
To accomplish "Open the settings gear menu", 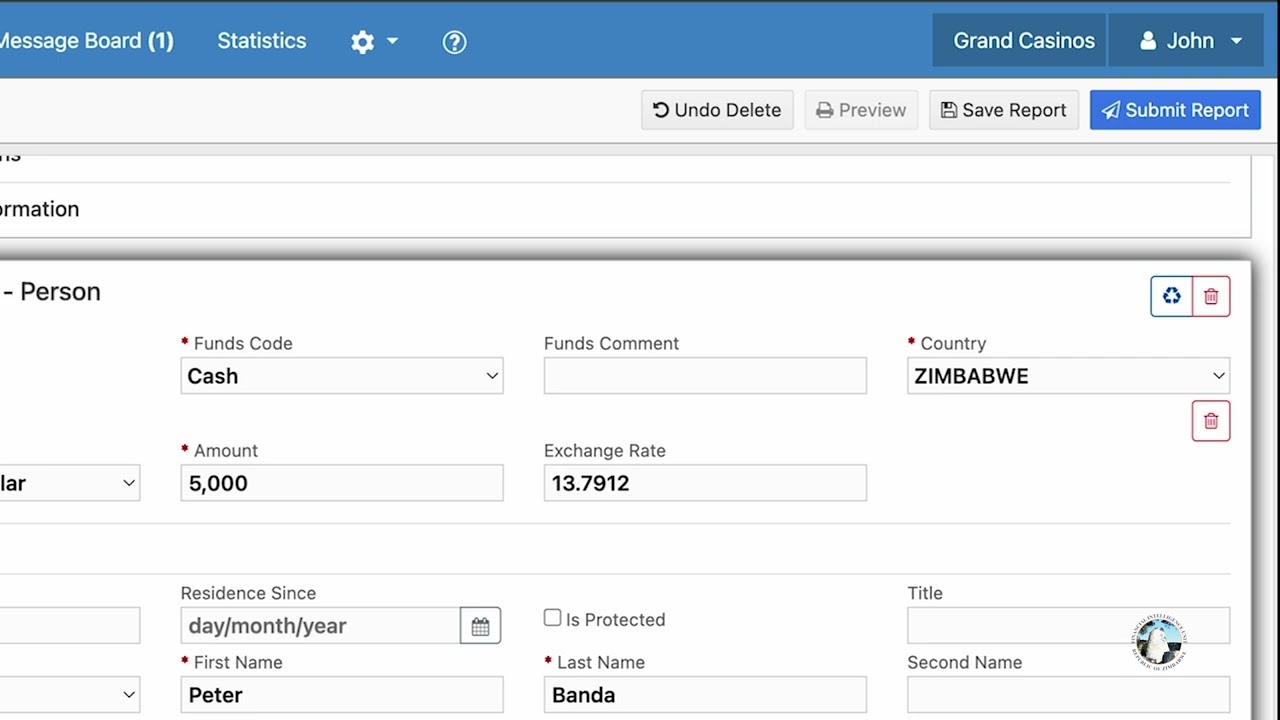I will [x=374, y=41].
